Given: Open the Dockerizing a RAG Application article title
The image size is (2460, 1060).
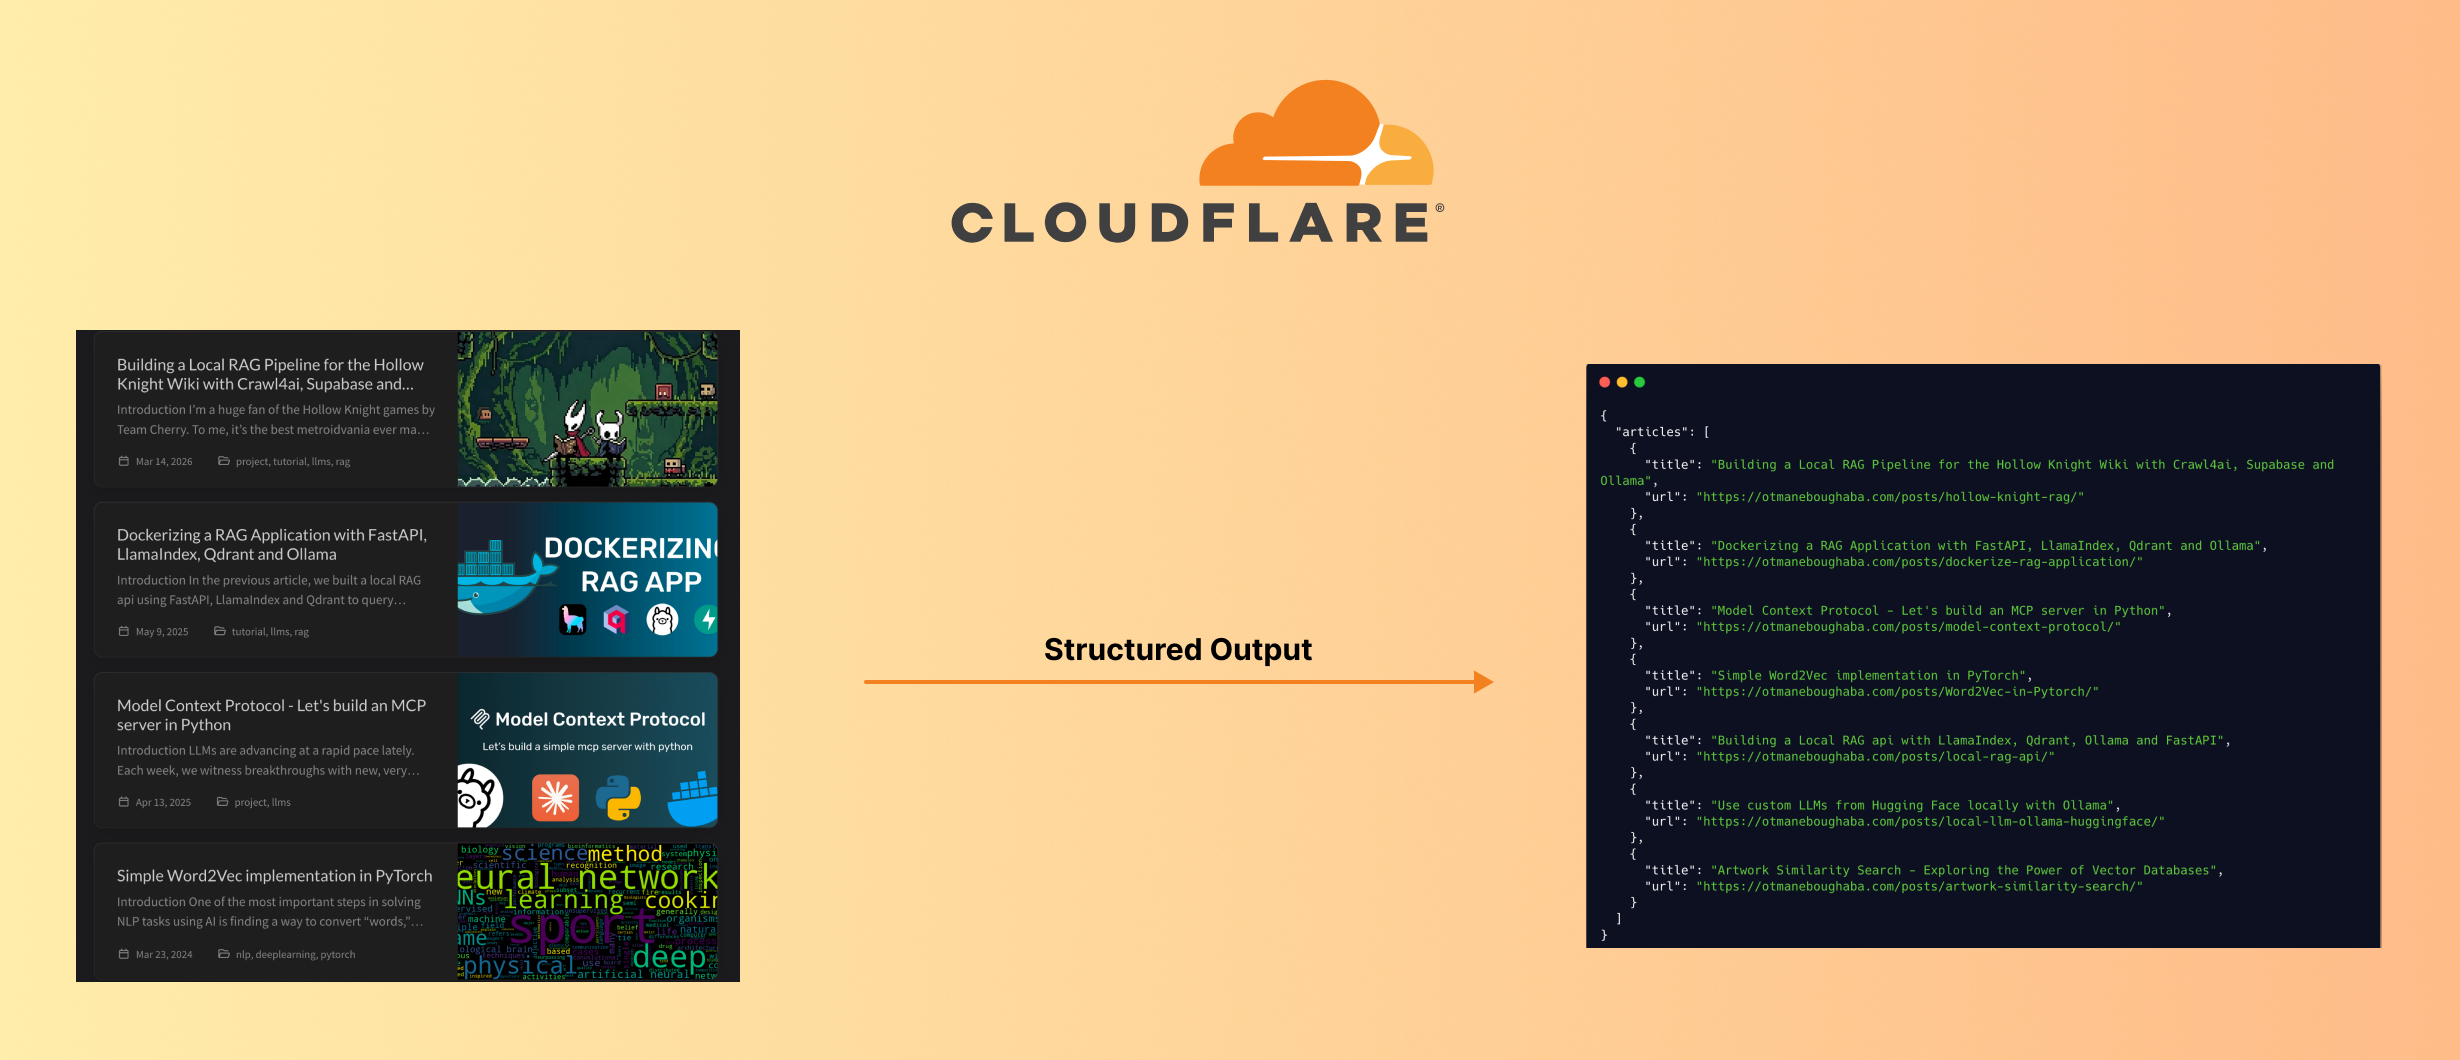Looking at the screenshot, I should pyautogui.click(x=271, y=545).
